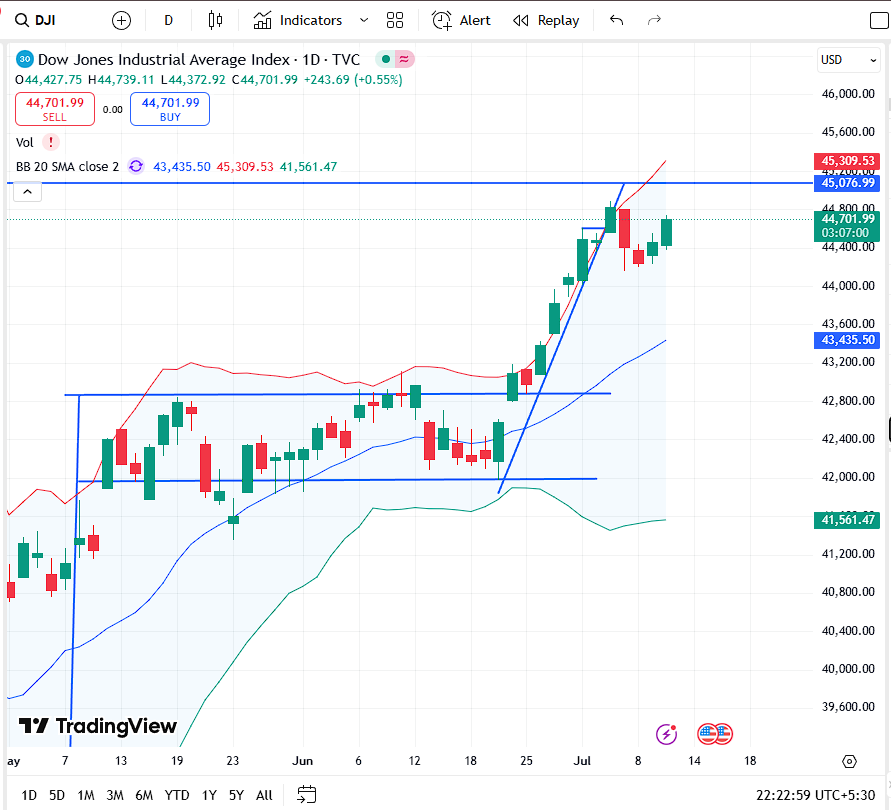Click the +243.69 (+0.55%) change value
Image resolution: width=891 pixels, height=810 pixels.
pyautogui.click(x=353, y=80)
